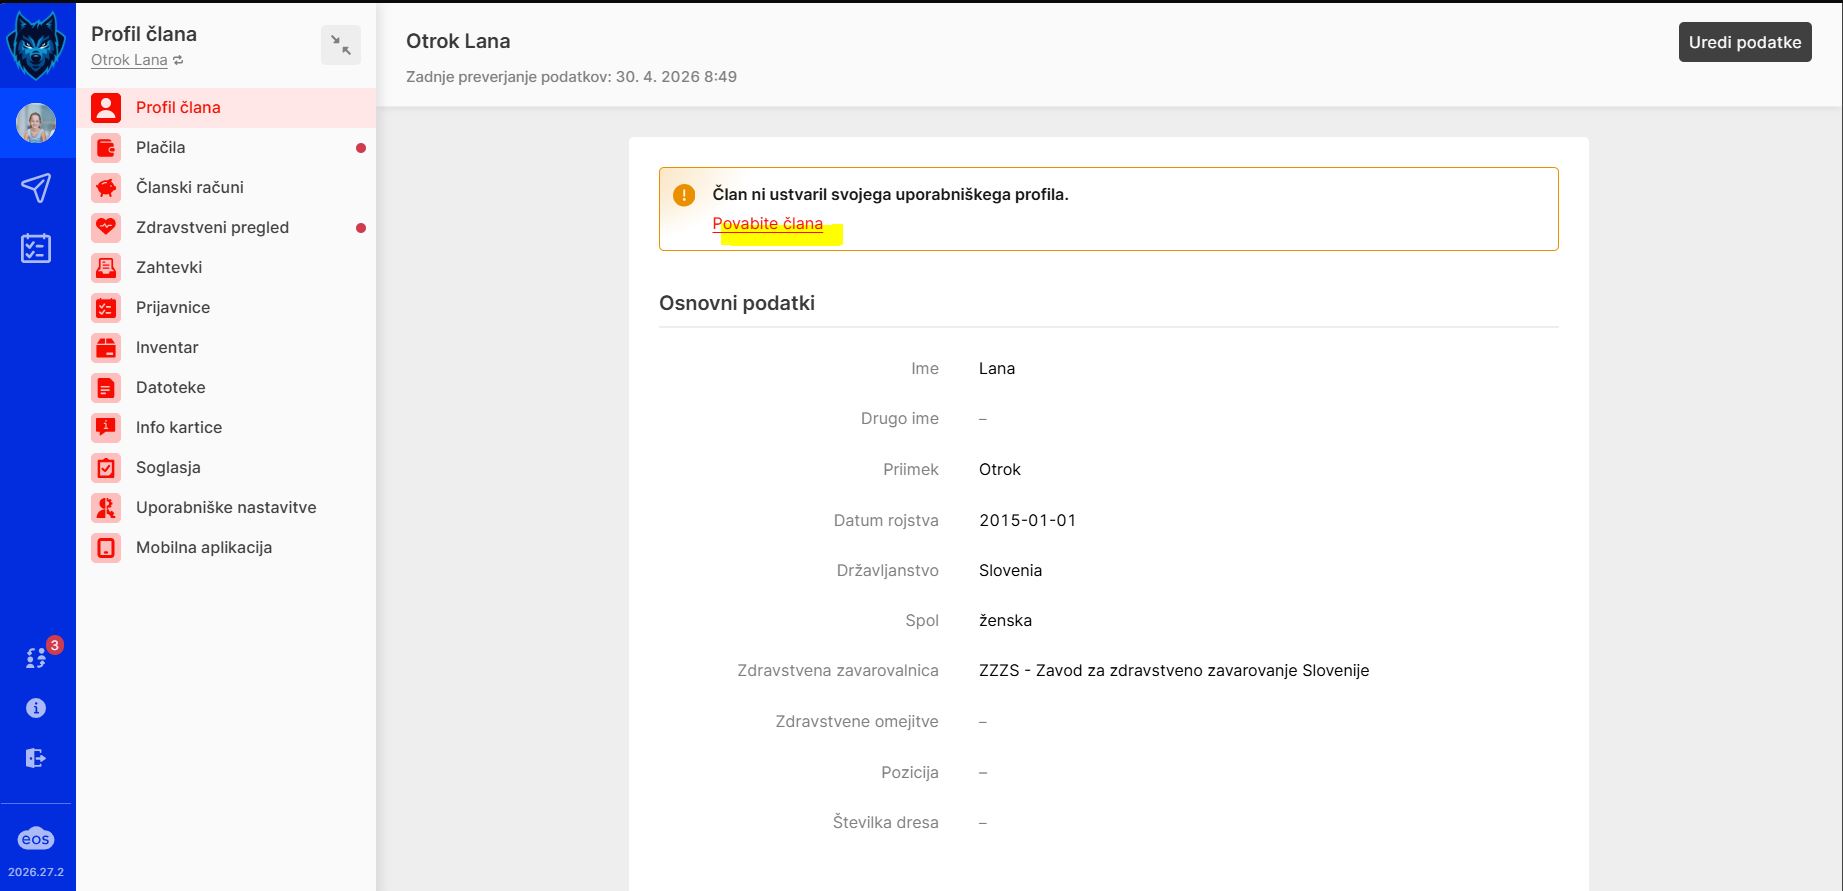Image resolution: width=1843 pixels, height=891 pixels.
Task: Click the Ime value Lana
Action: click(997, 368)
